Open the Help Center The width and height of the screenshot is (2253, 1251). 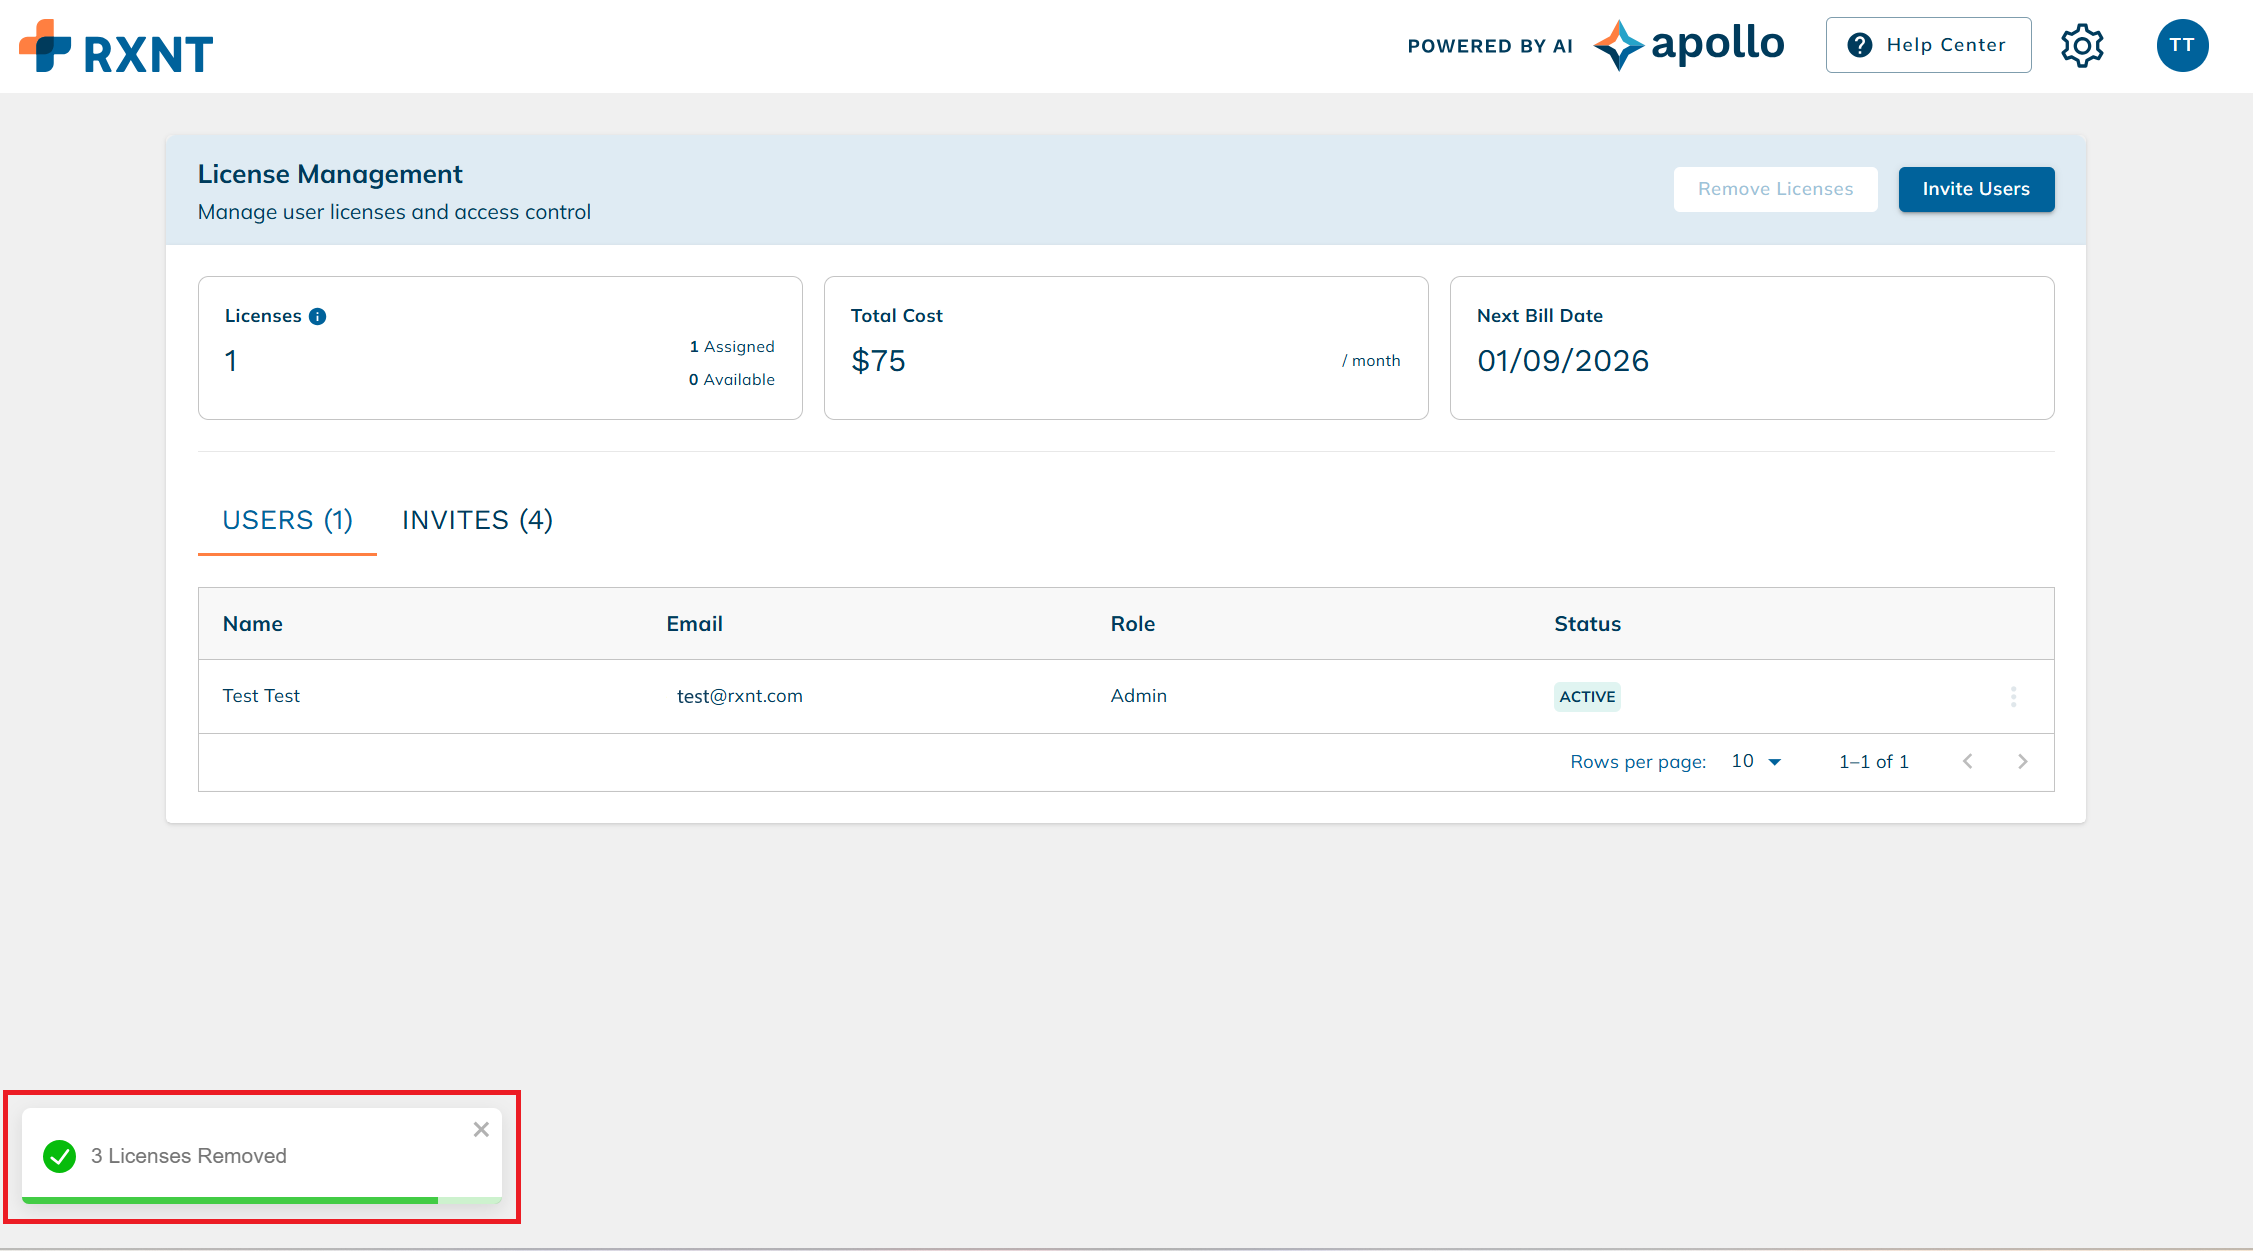click(x=1928, y=45)
